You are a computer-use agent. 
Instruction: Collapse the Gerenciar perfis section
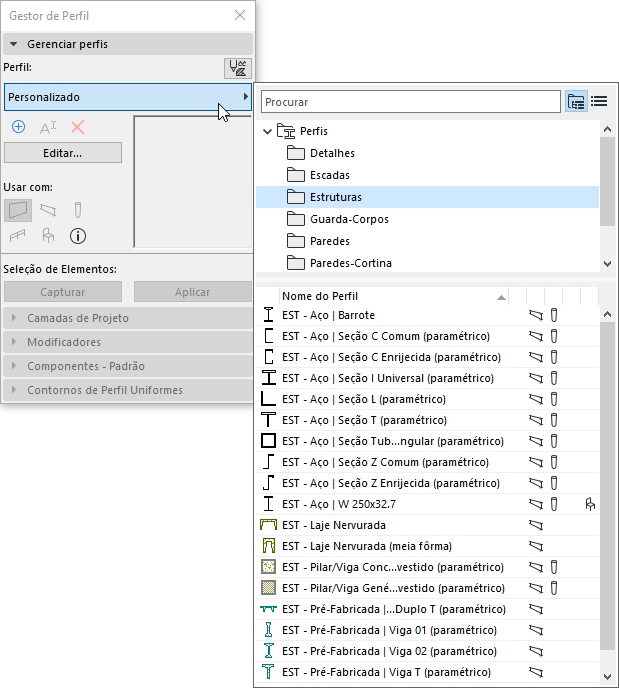(128, 44)
